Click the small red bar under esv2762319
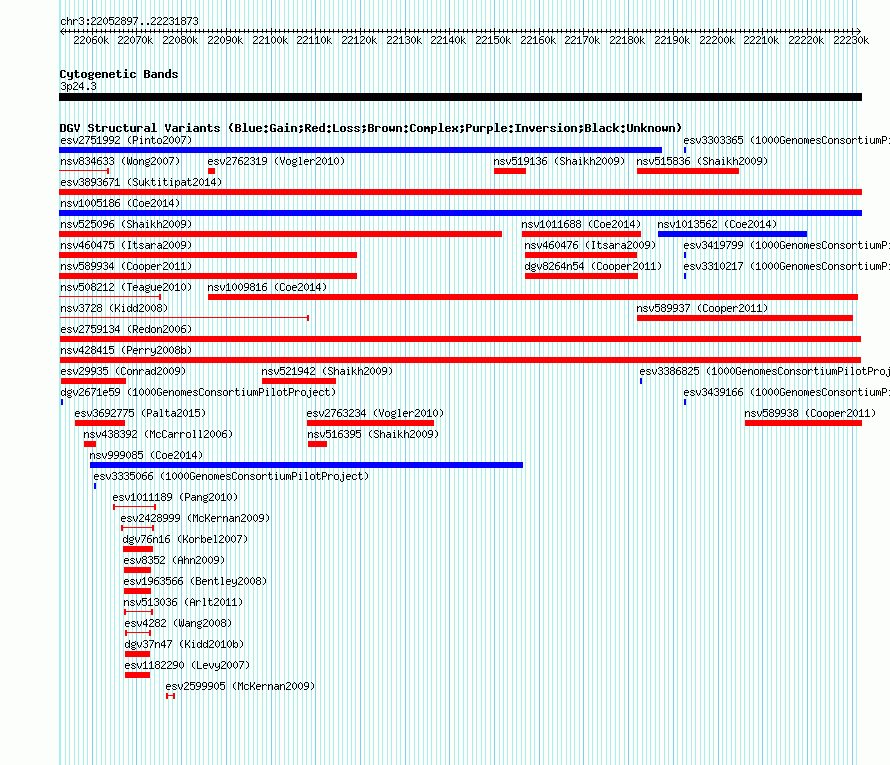The width and height of the screenshot is (890, 765). tap(211, 171)
